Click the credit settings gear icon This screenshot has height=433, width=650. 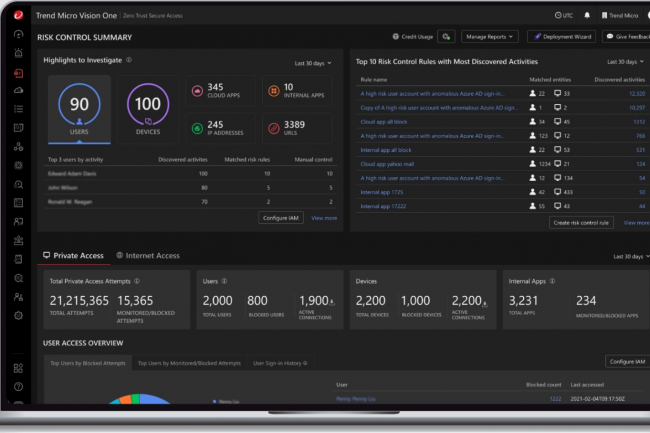(446, 36)
